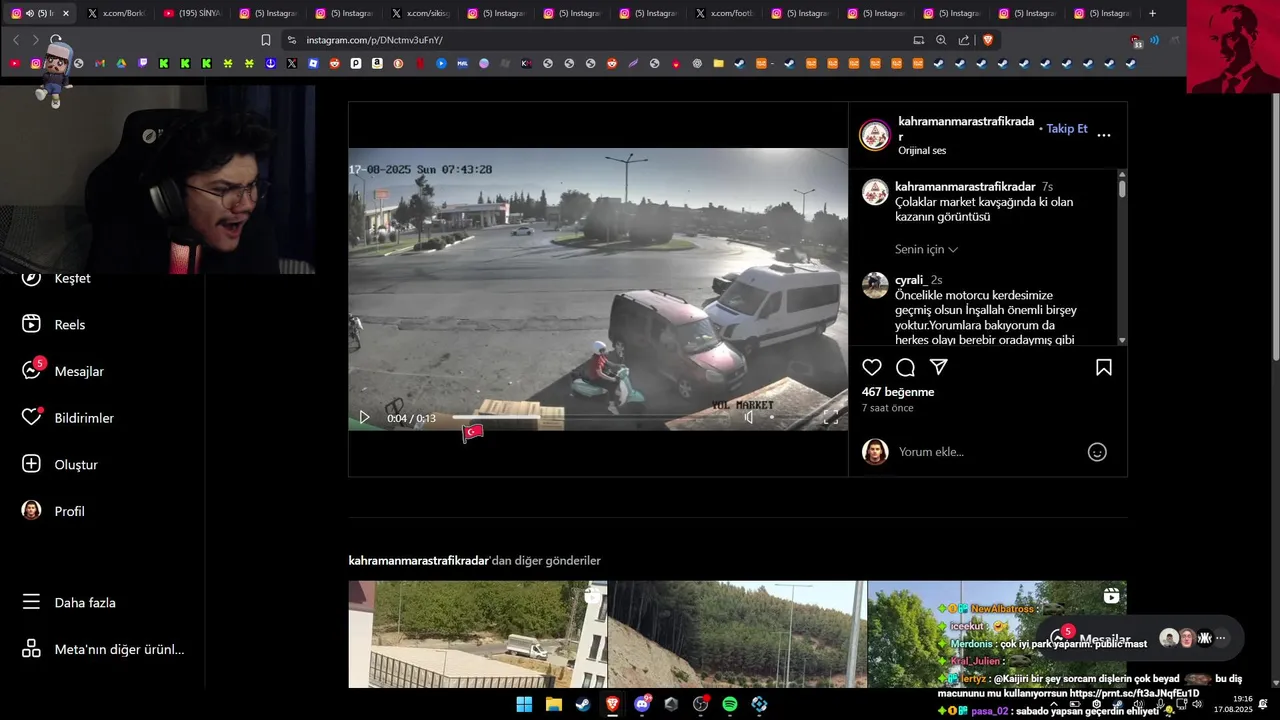The height and width of the screenshot is (720, 1280).
Task: Bookmark this page in the address bar
Action: pos(265,40)
